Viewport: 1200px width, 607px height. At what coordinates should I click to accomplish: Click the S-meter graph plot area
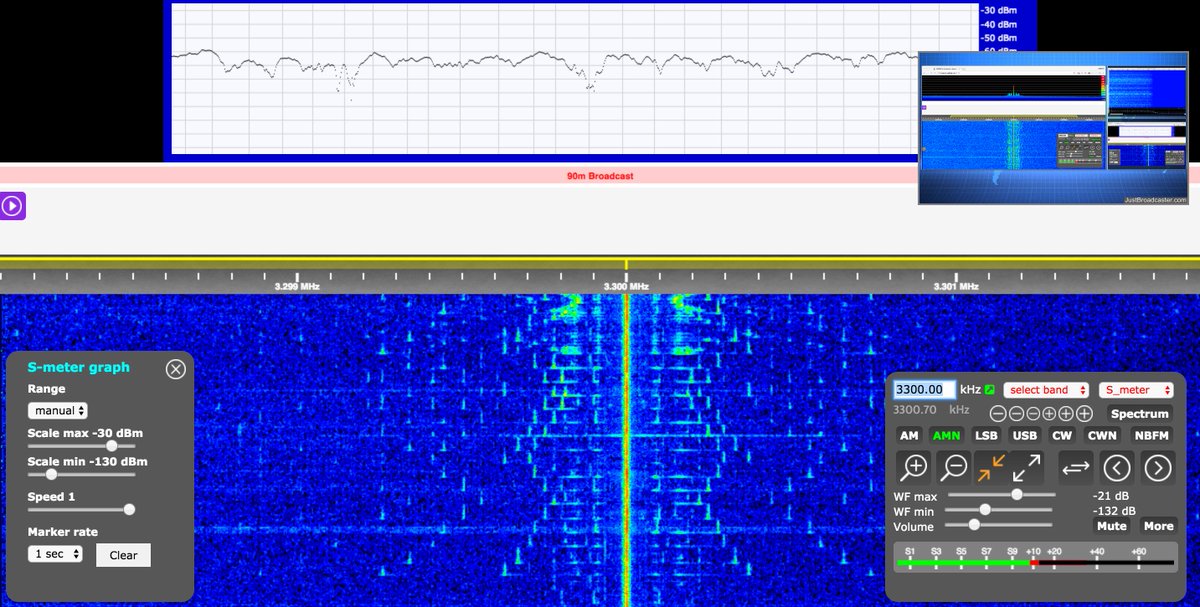click(575, 79)
